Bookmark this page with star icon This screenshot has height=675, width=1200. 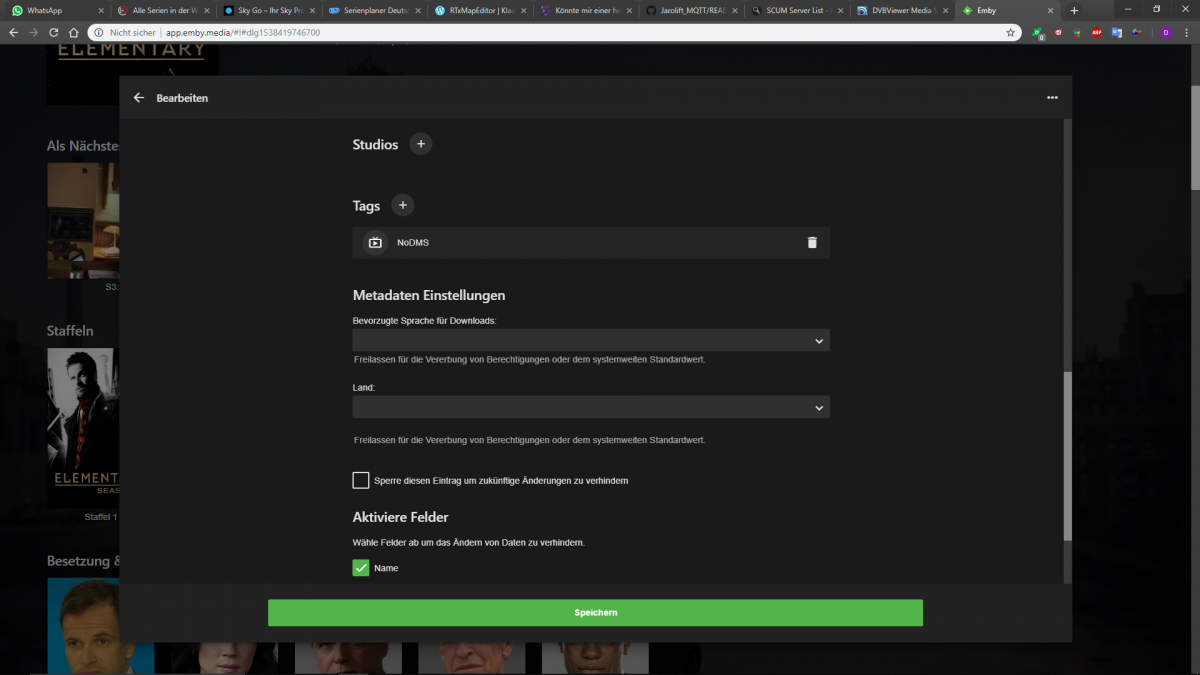tap(1011, 32)
